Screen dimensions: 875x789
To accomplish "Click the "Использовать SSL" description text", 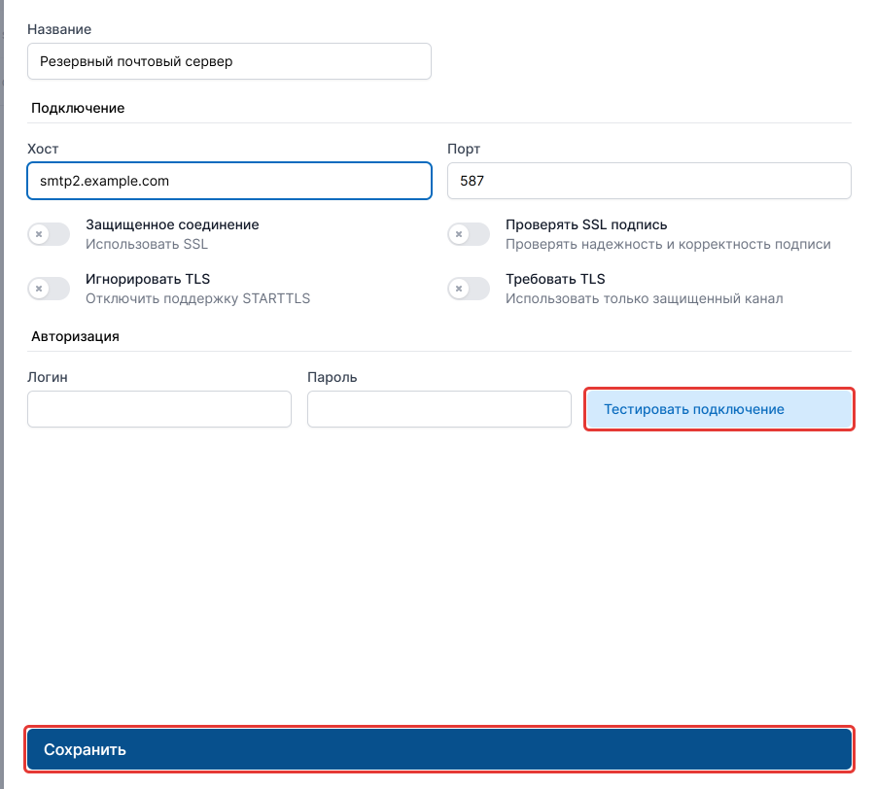I will (146, 244).
